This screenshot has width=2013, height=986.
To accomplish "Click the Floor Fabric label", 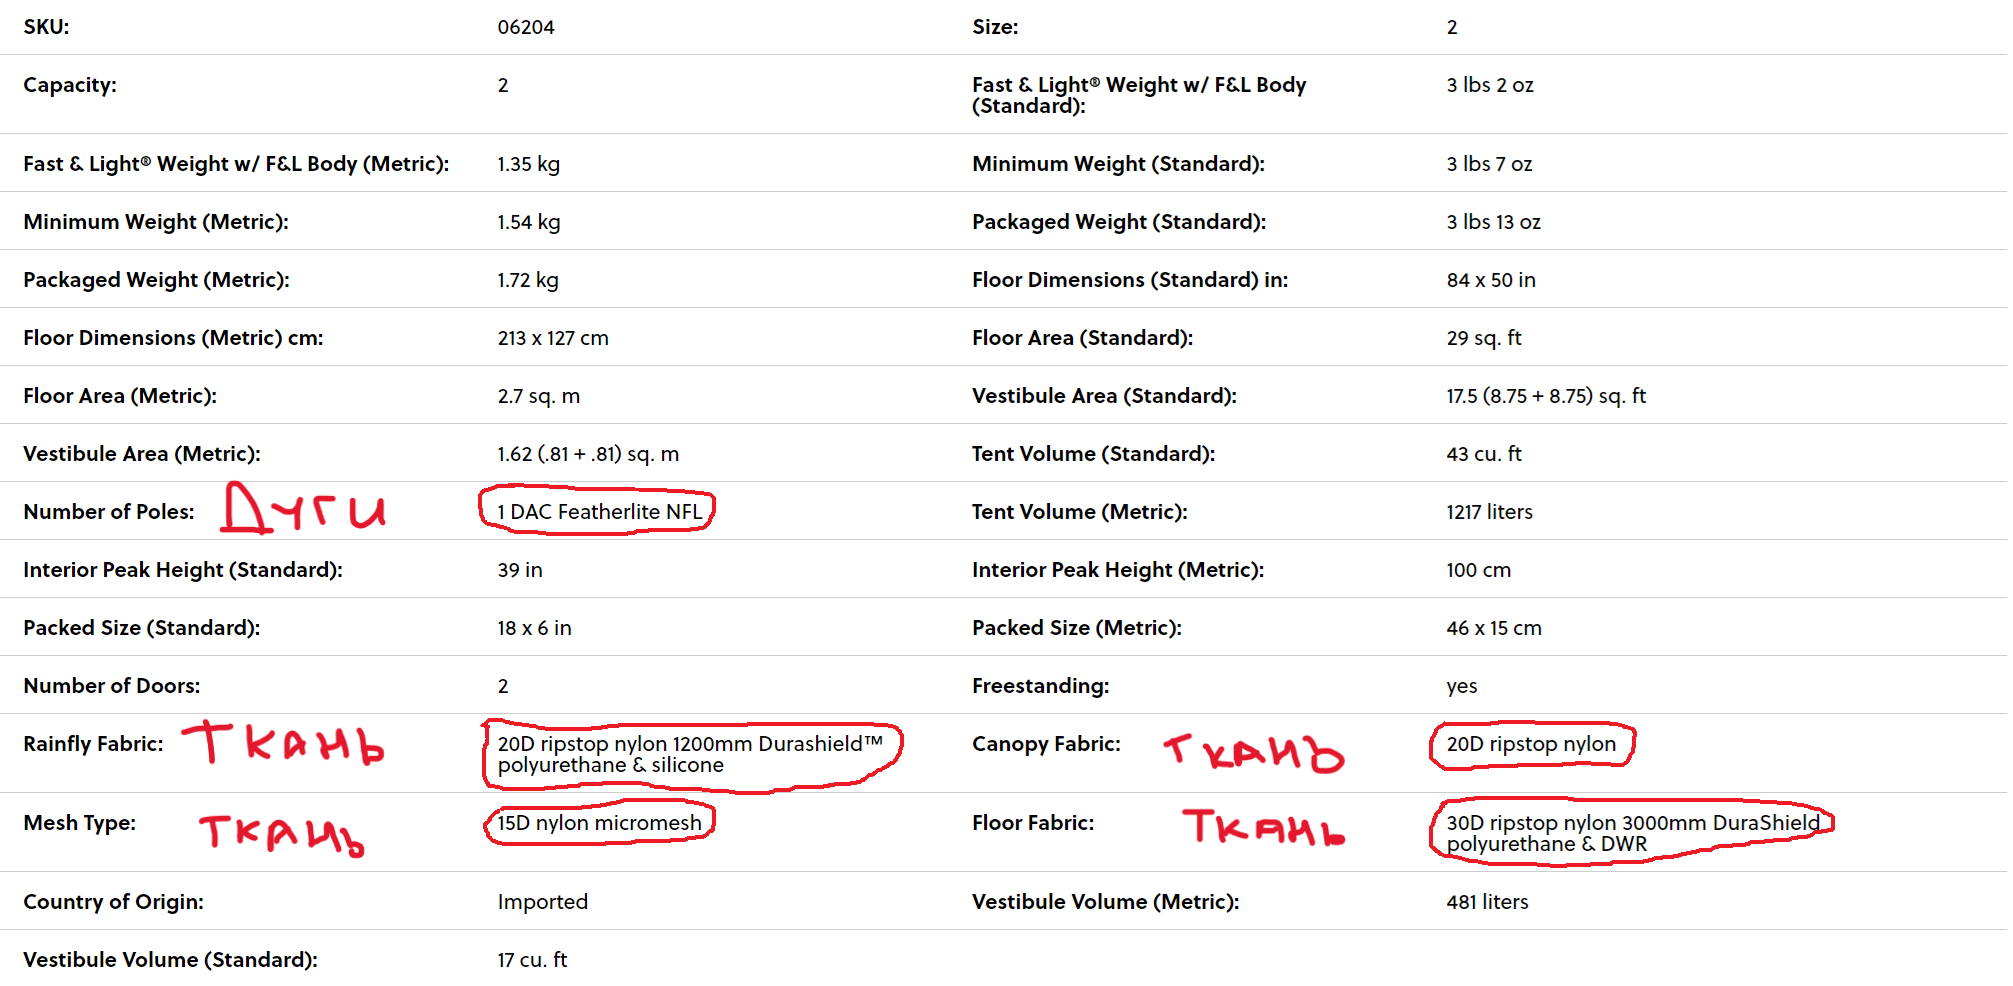I will pos(1033,822).
